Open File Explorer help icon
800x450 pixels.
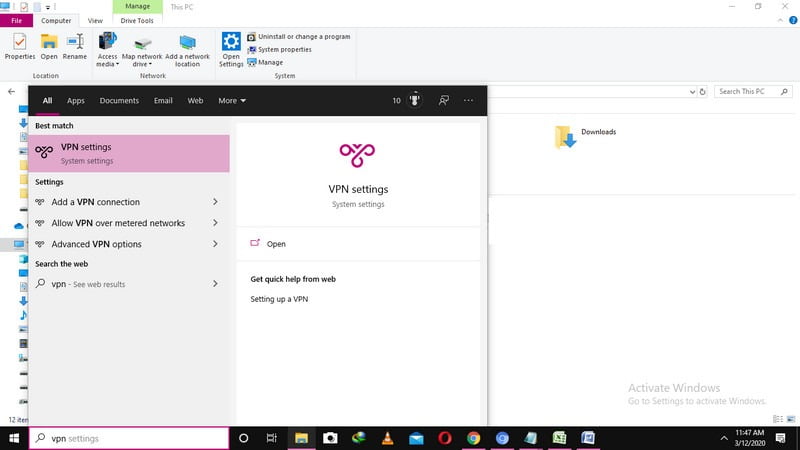click(793, 20)
